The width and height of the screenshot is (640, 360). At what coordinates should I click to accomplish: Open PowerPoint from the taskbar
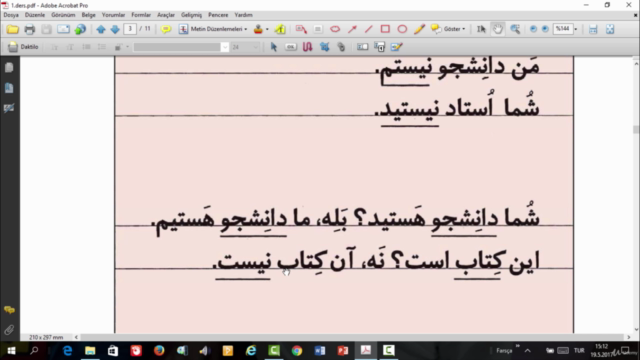(x=343, y=351)
